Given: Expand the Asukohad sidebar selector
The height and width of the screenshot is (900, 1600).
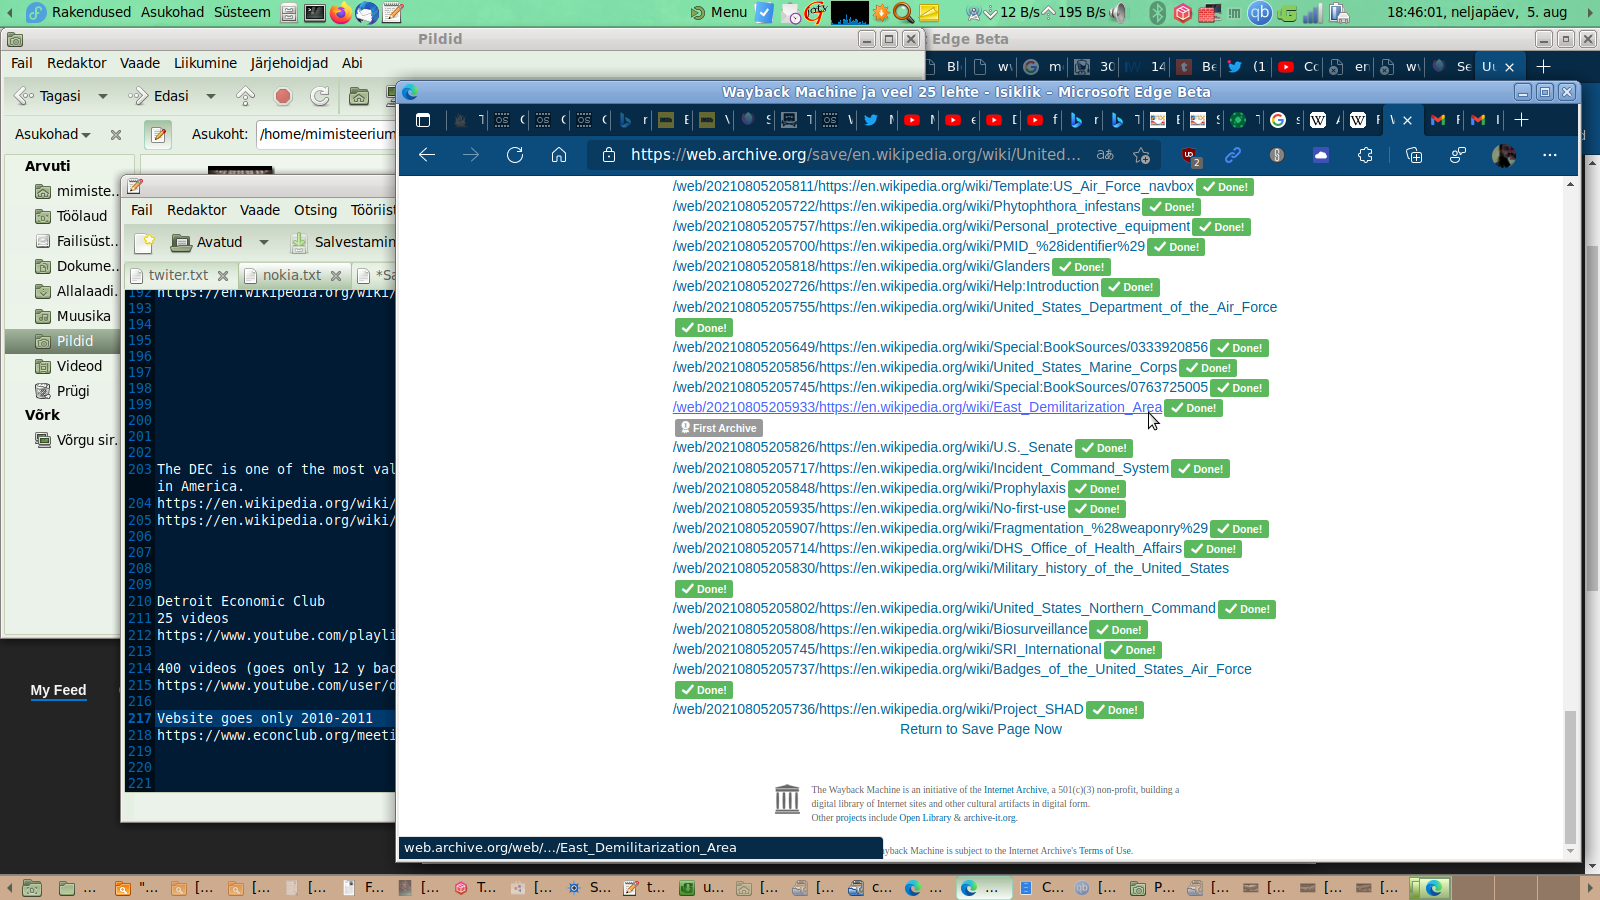Looking at the screenshot, I should [53, 134].
